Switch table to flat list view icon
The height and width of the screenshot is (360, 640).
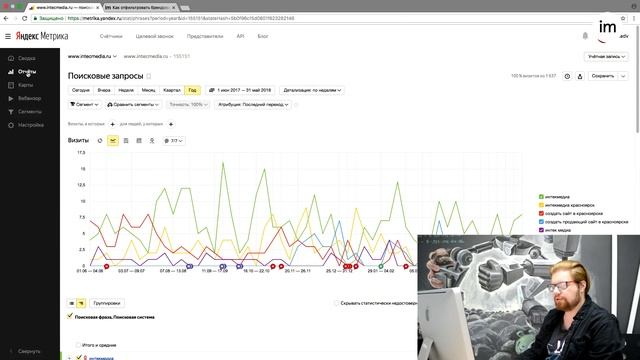point(71,303)
